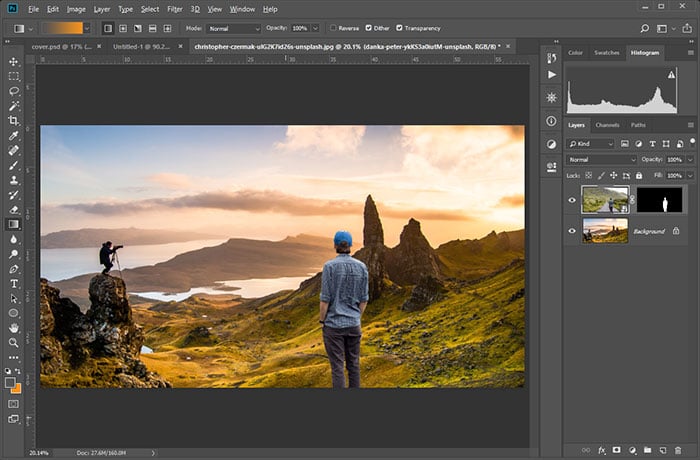Screen dimensions: 700x460
Task: Open the Image menu
Action: (76, 9)
